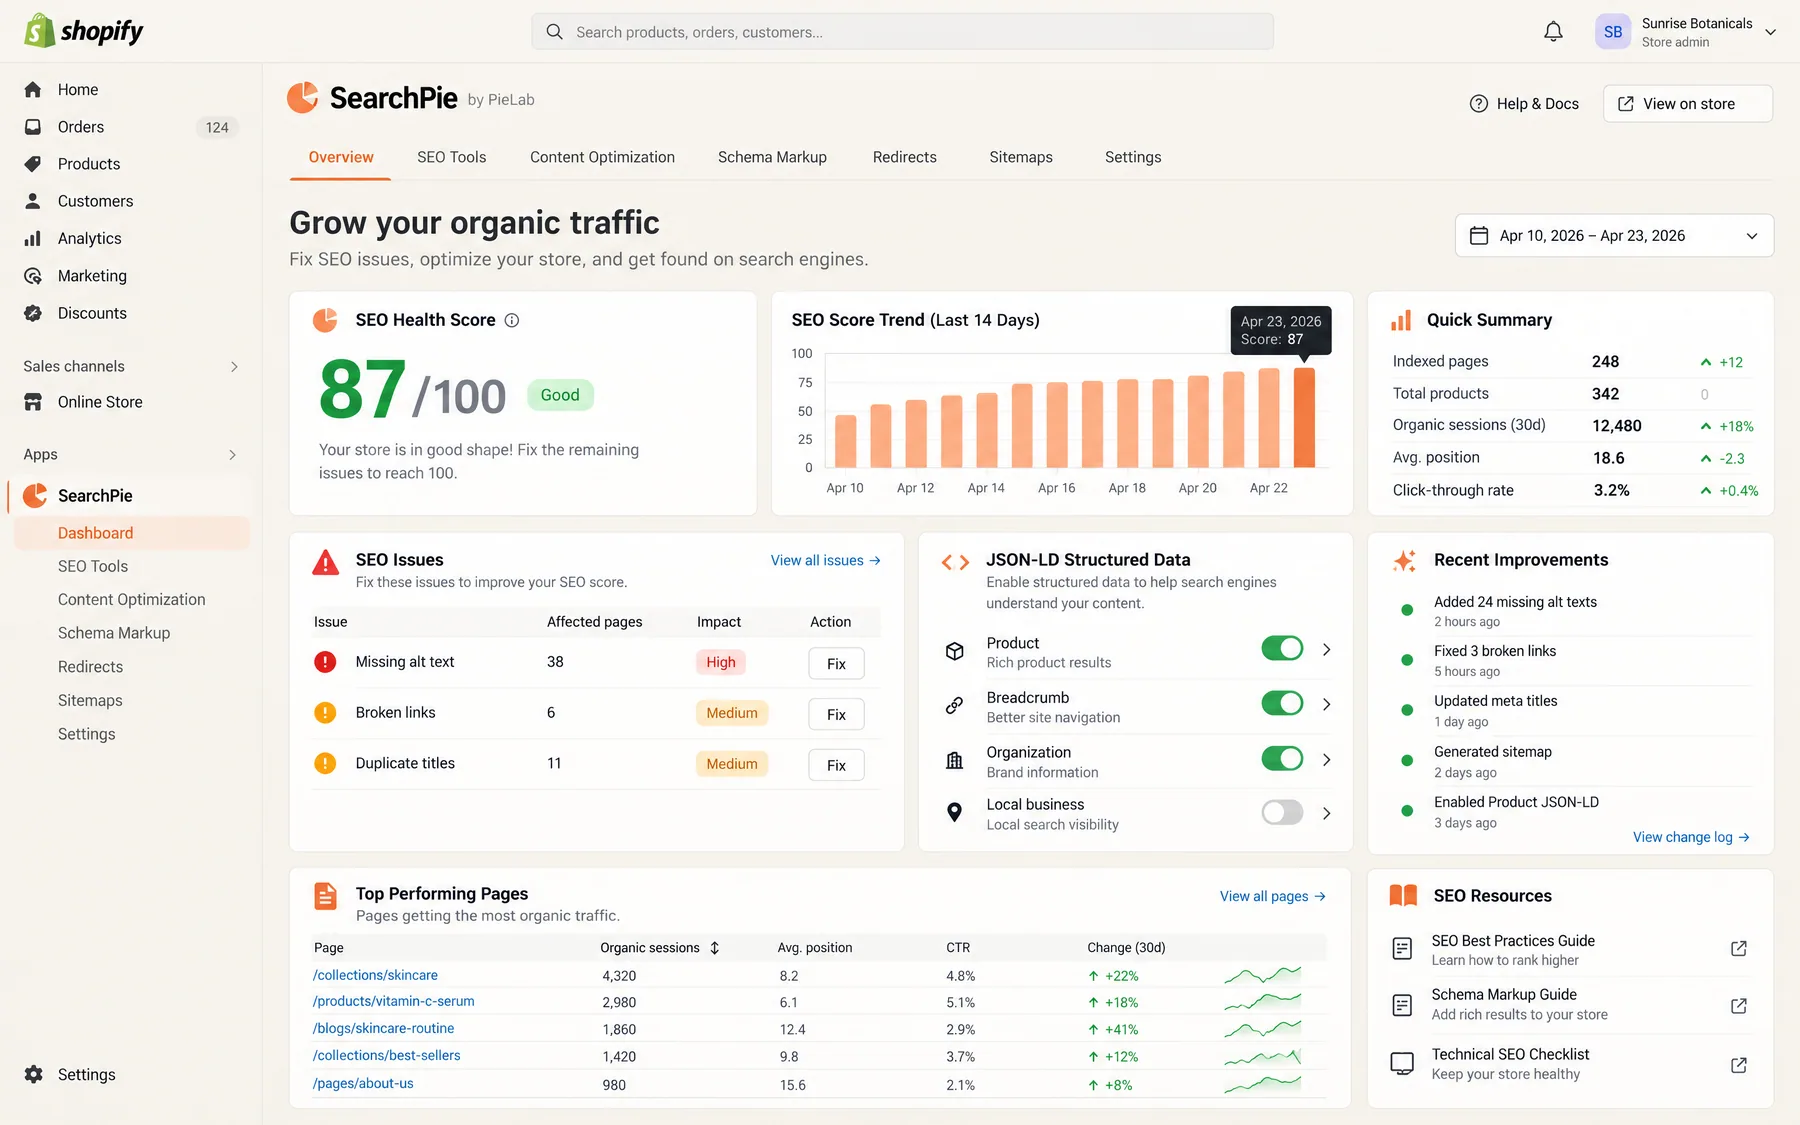Open the date range dropdown
Screen dimensions: 1800x1125
coord(1614,236)
